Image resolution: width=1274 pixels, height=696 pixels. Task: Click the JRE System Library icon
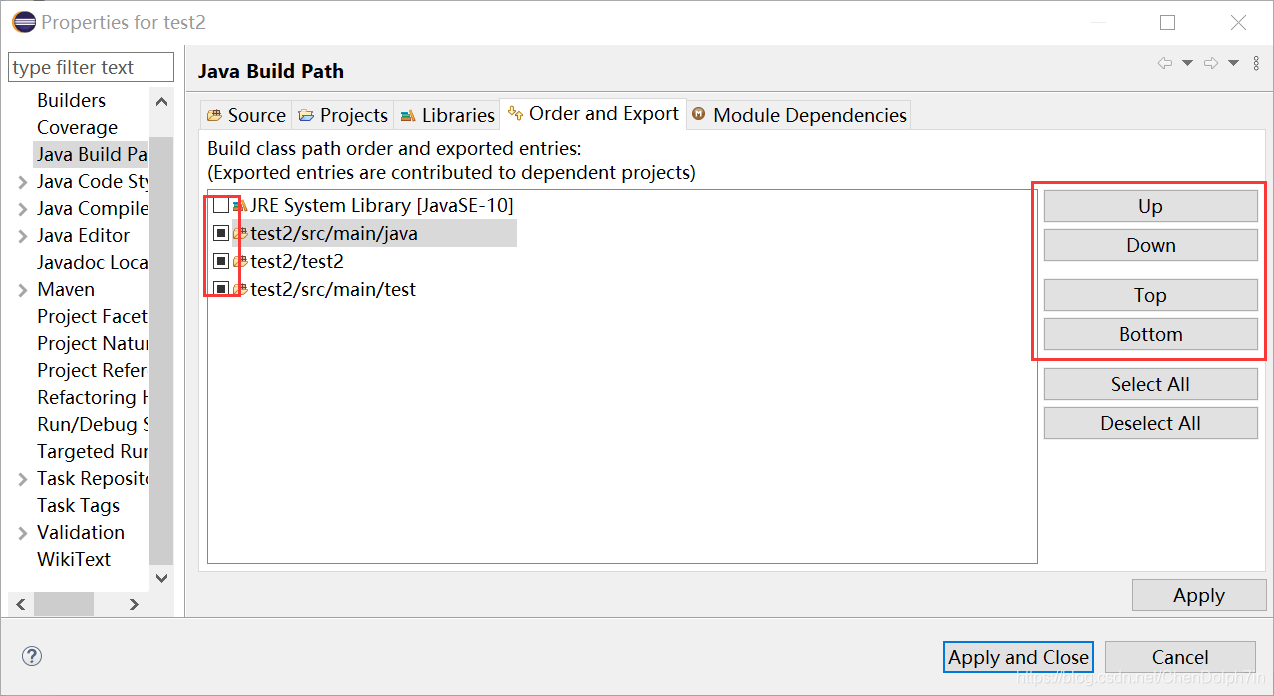point(237,205)
